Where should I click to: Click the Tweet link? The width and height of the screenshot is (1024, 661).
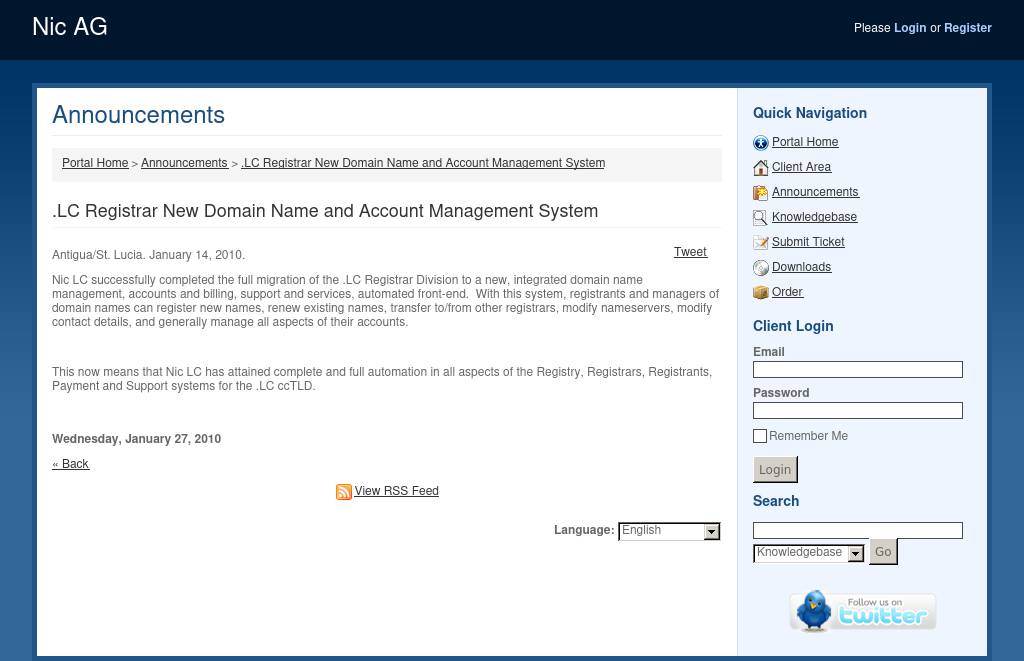690,252
